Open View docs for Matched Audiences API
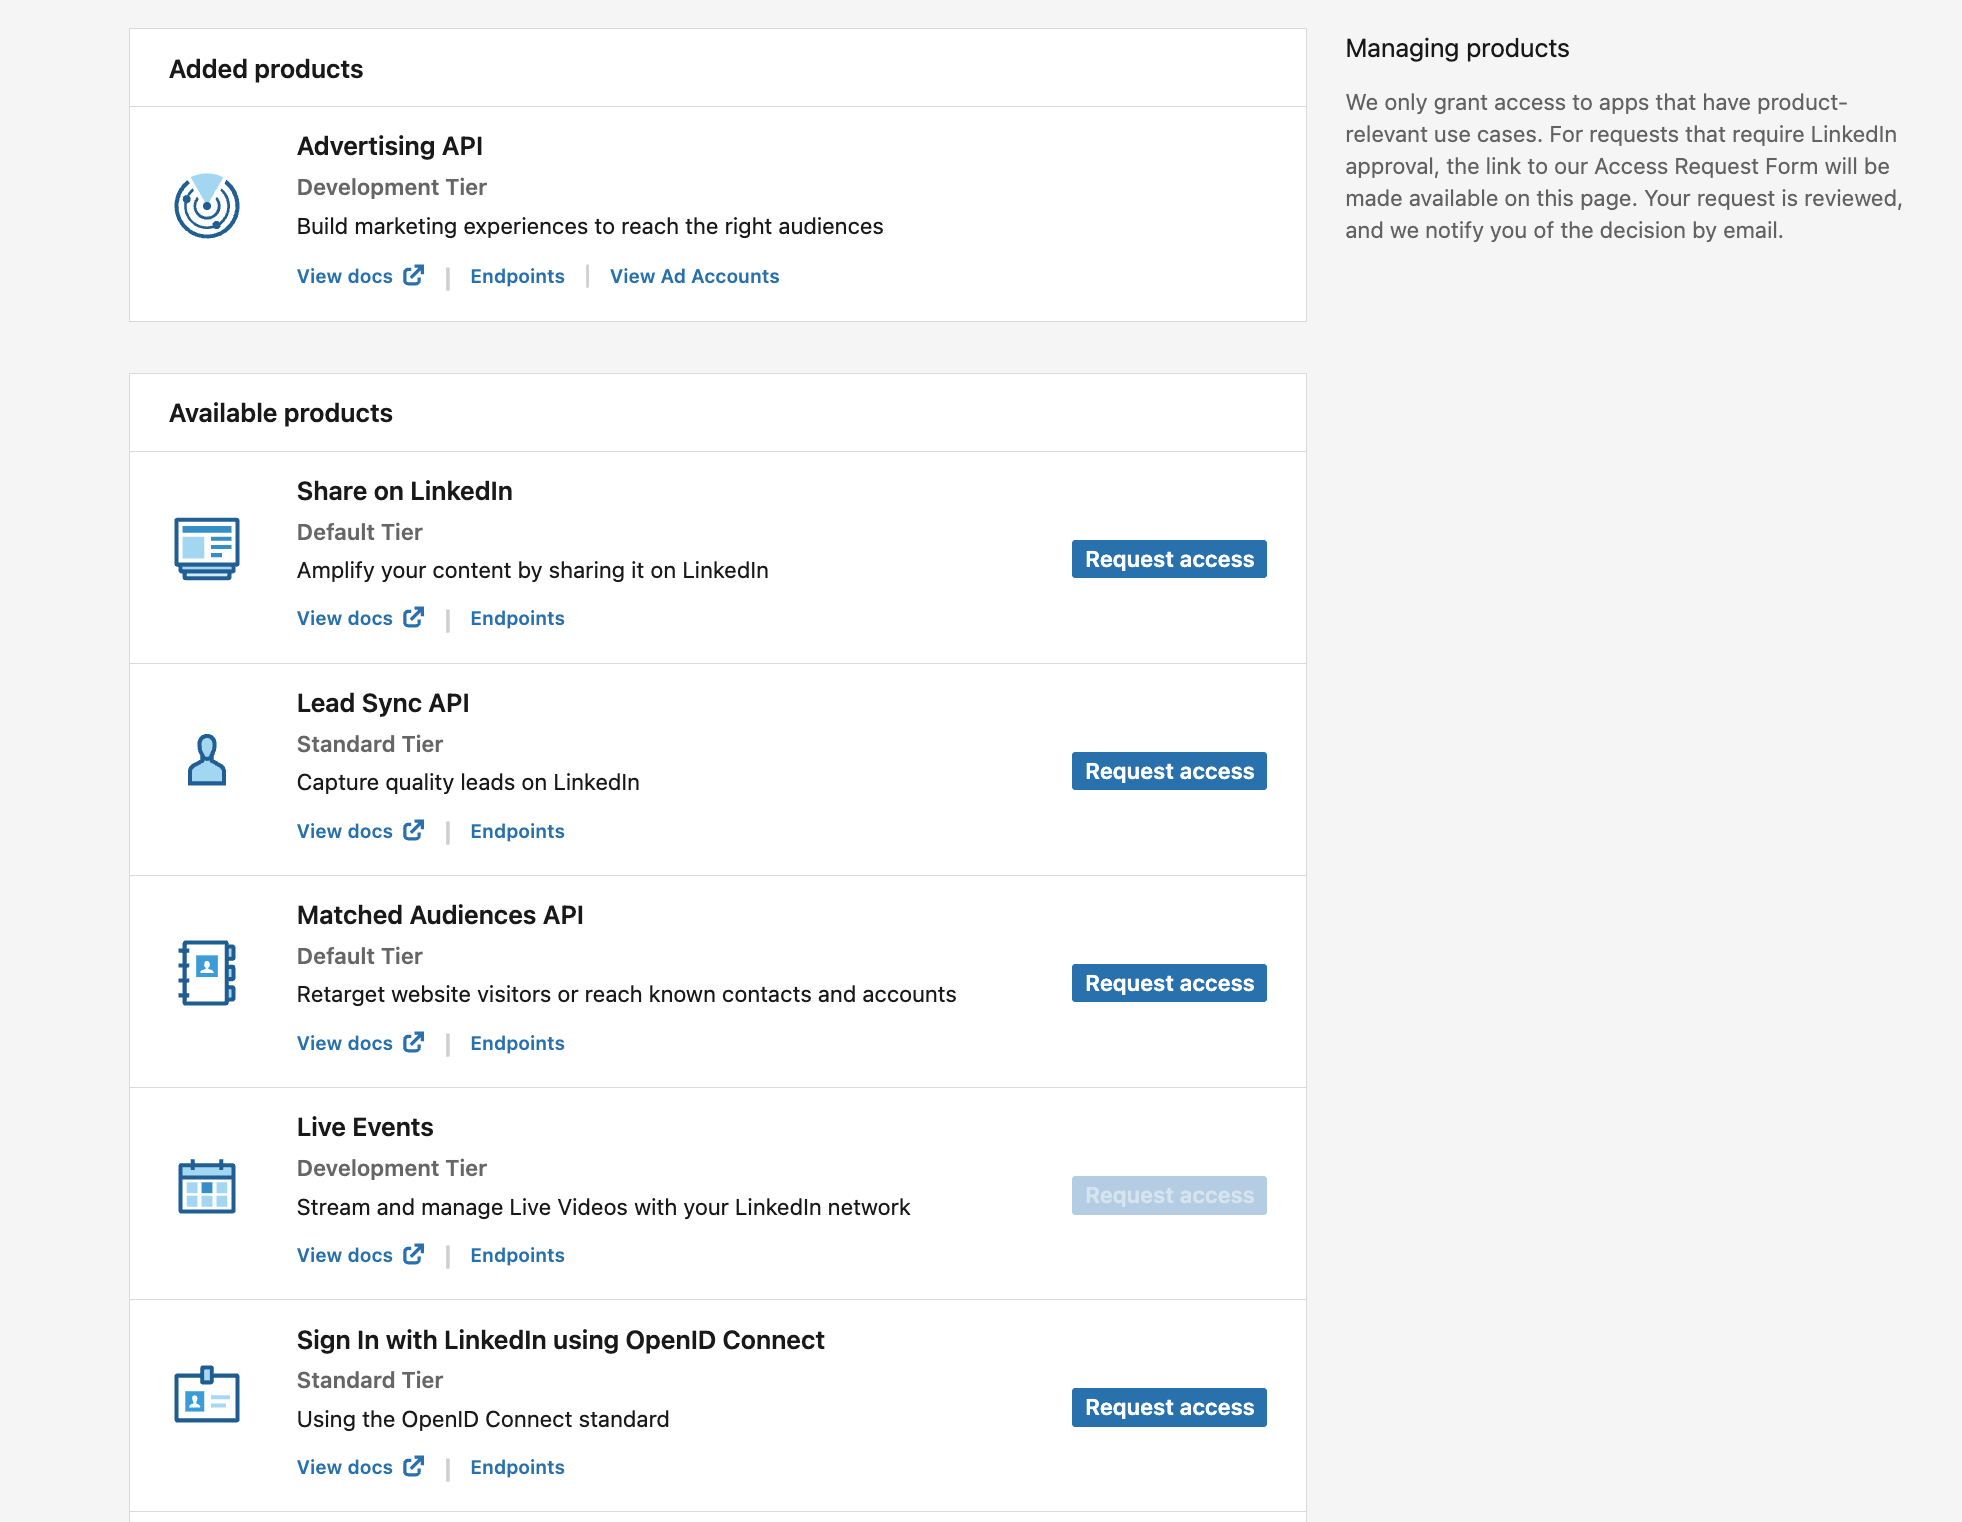The width and height of the screenshot is (1962, 1522). pyautogui.click(x=360, y=1043)
